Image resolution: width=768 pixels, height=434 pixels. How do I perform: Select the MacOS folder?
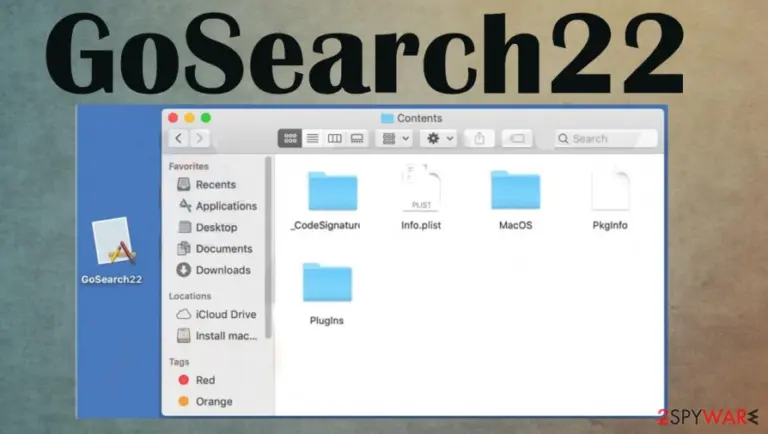pos(515,190)
